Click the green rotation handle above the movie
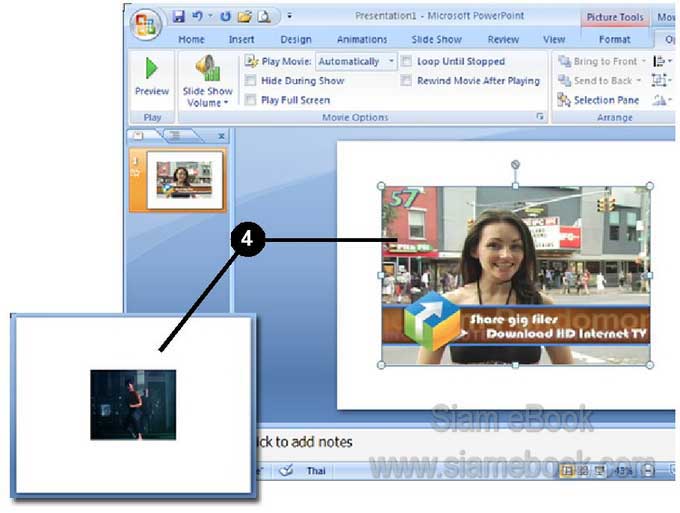Viewport: 680px width, 513px height. pos(515,164)
